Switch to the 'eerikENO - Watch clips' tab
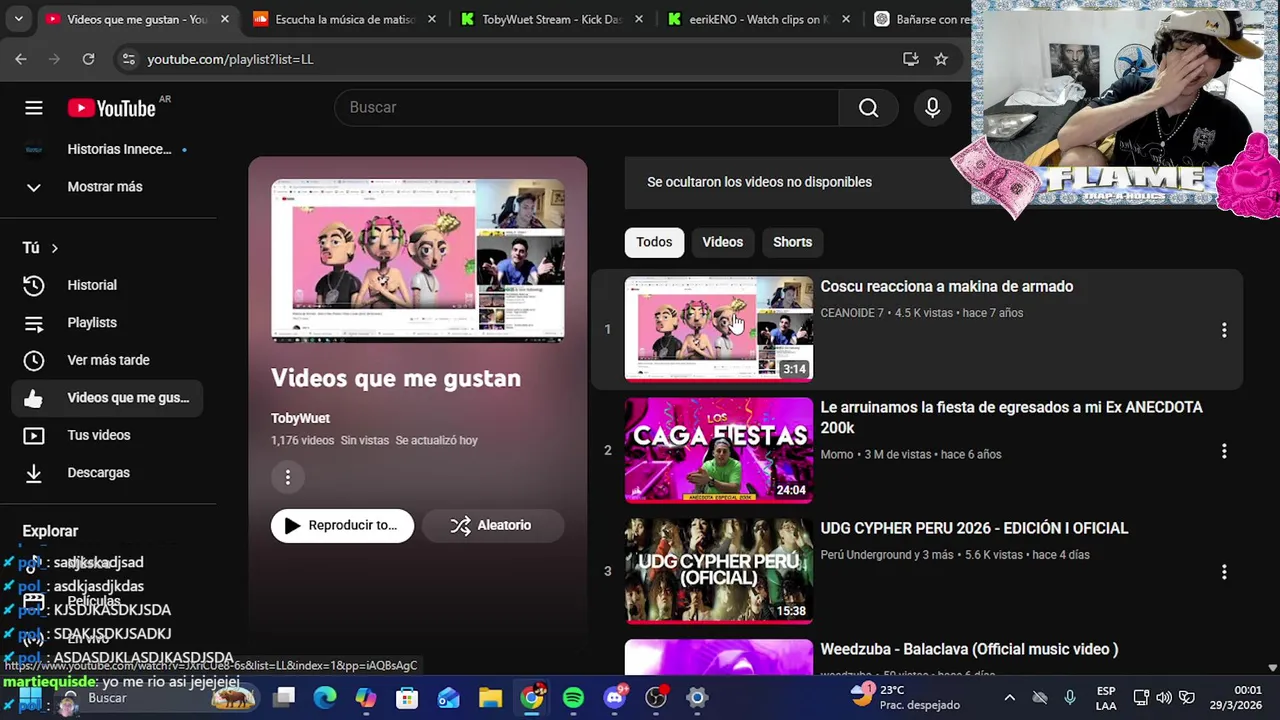Screen dimensions: 1280x720 pyautogui.click(x=757, y=19)
